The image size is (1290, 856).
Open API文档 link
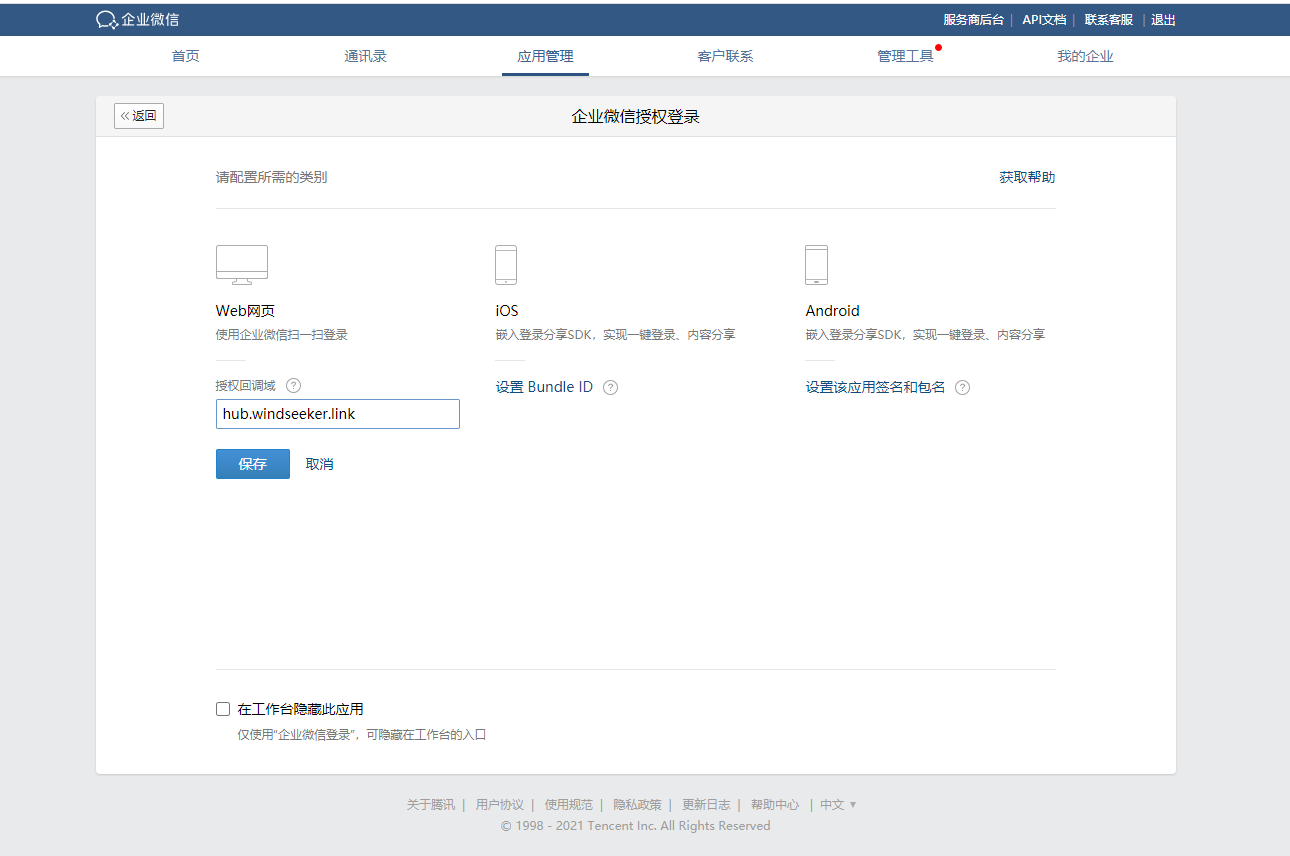pyautogui.click(x=1044, y=20)
